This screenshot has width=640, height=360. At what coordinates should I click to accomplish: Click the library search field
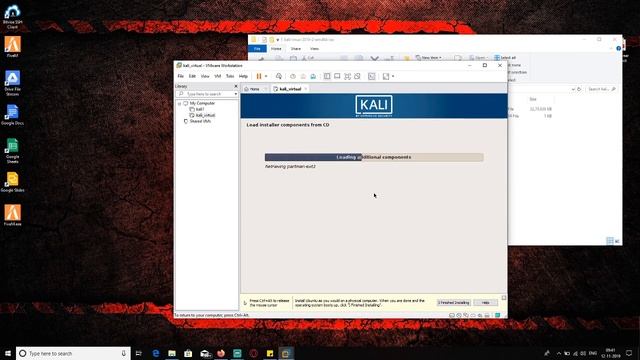[206, 94]
